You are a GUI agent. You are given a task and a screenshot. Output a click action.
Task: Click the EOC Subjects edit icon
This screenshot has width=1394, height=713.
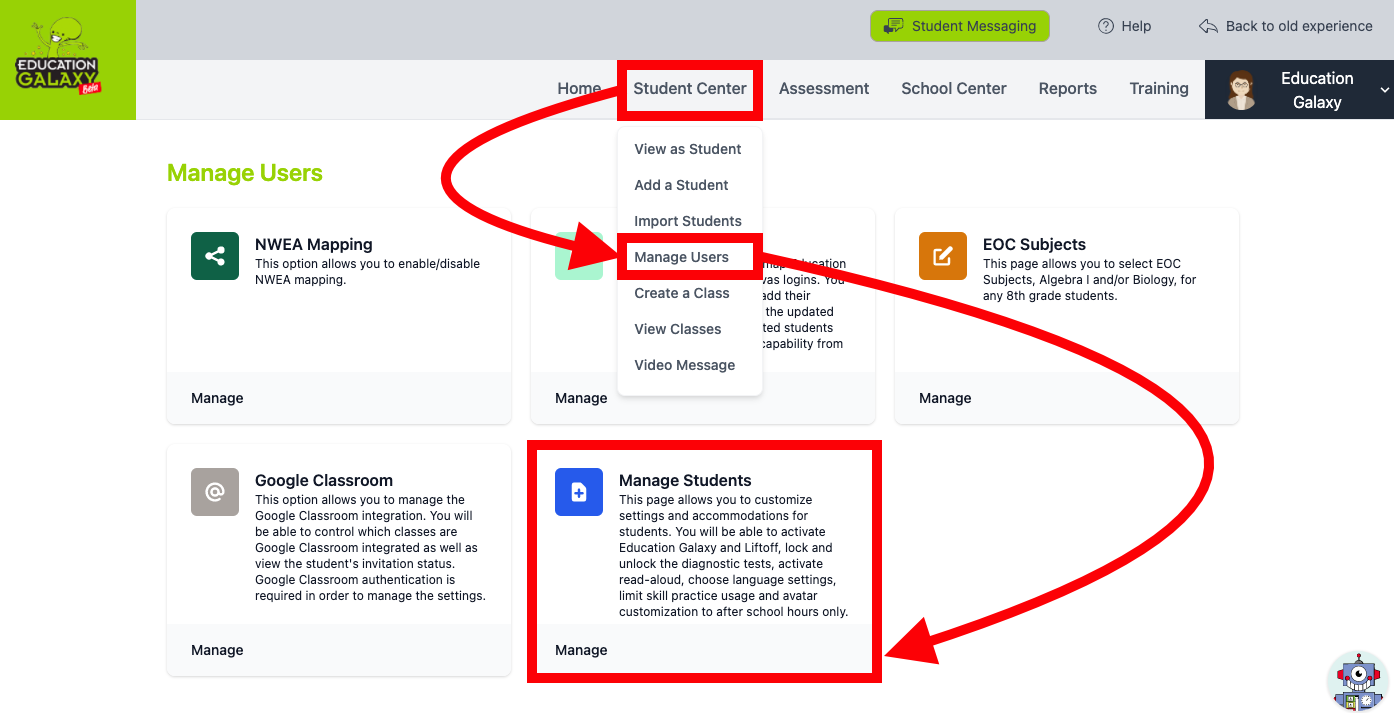coord(943,256)
